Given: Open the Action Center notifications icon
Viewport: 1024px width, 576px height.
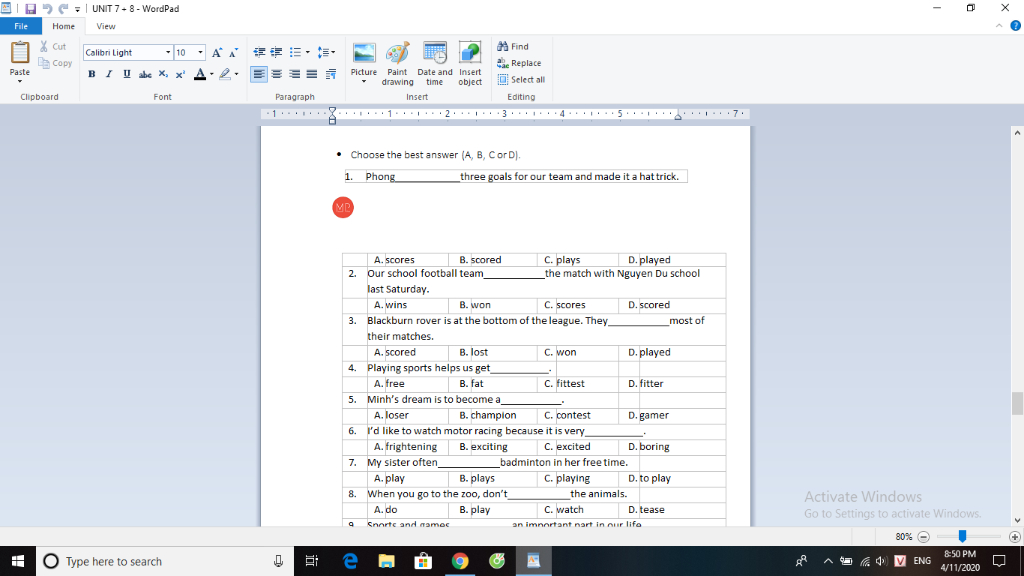Looking at the screenshot, I should coord(999,561).
